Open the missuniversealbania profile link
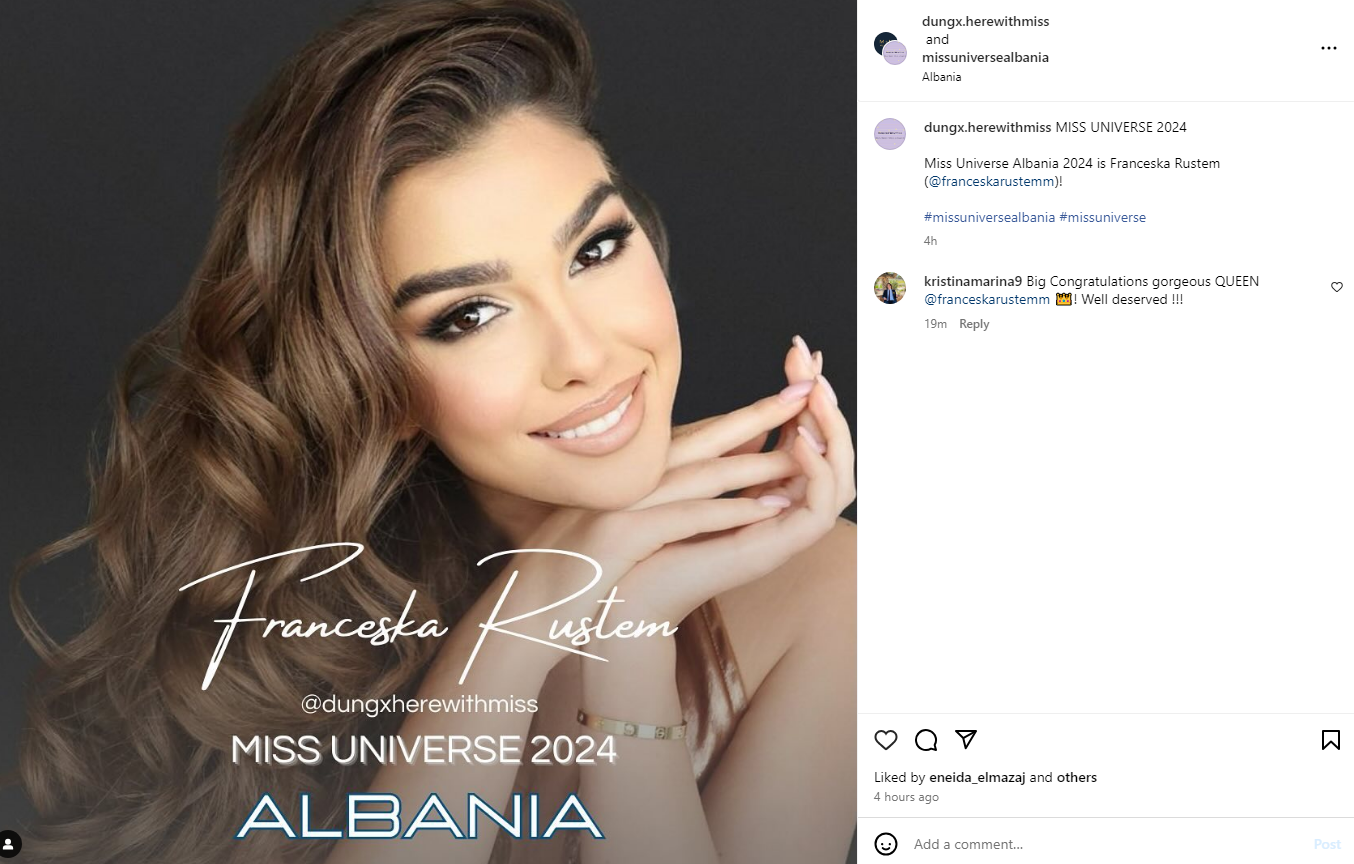This screenshot has height=864, width=1354. pyautogui.click(x=985, y=57)
